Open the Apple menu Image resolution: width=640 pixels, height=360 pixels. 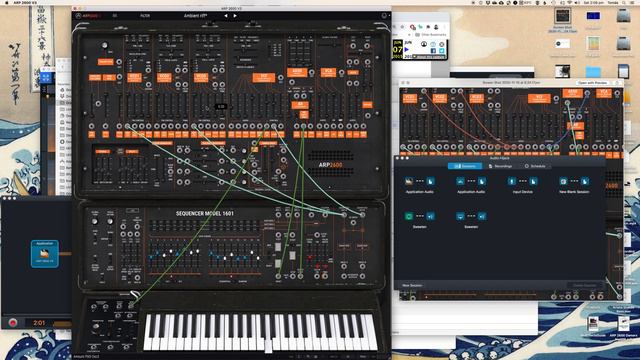pyautogui.click(x=6, y=2)
